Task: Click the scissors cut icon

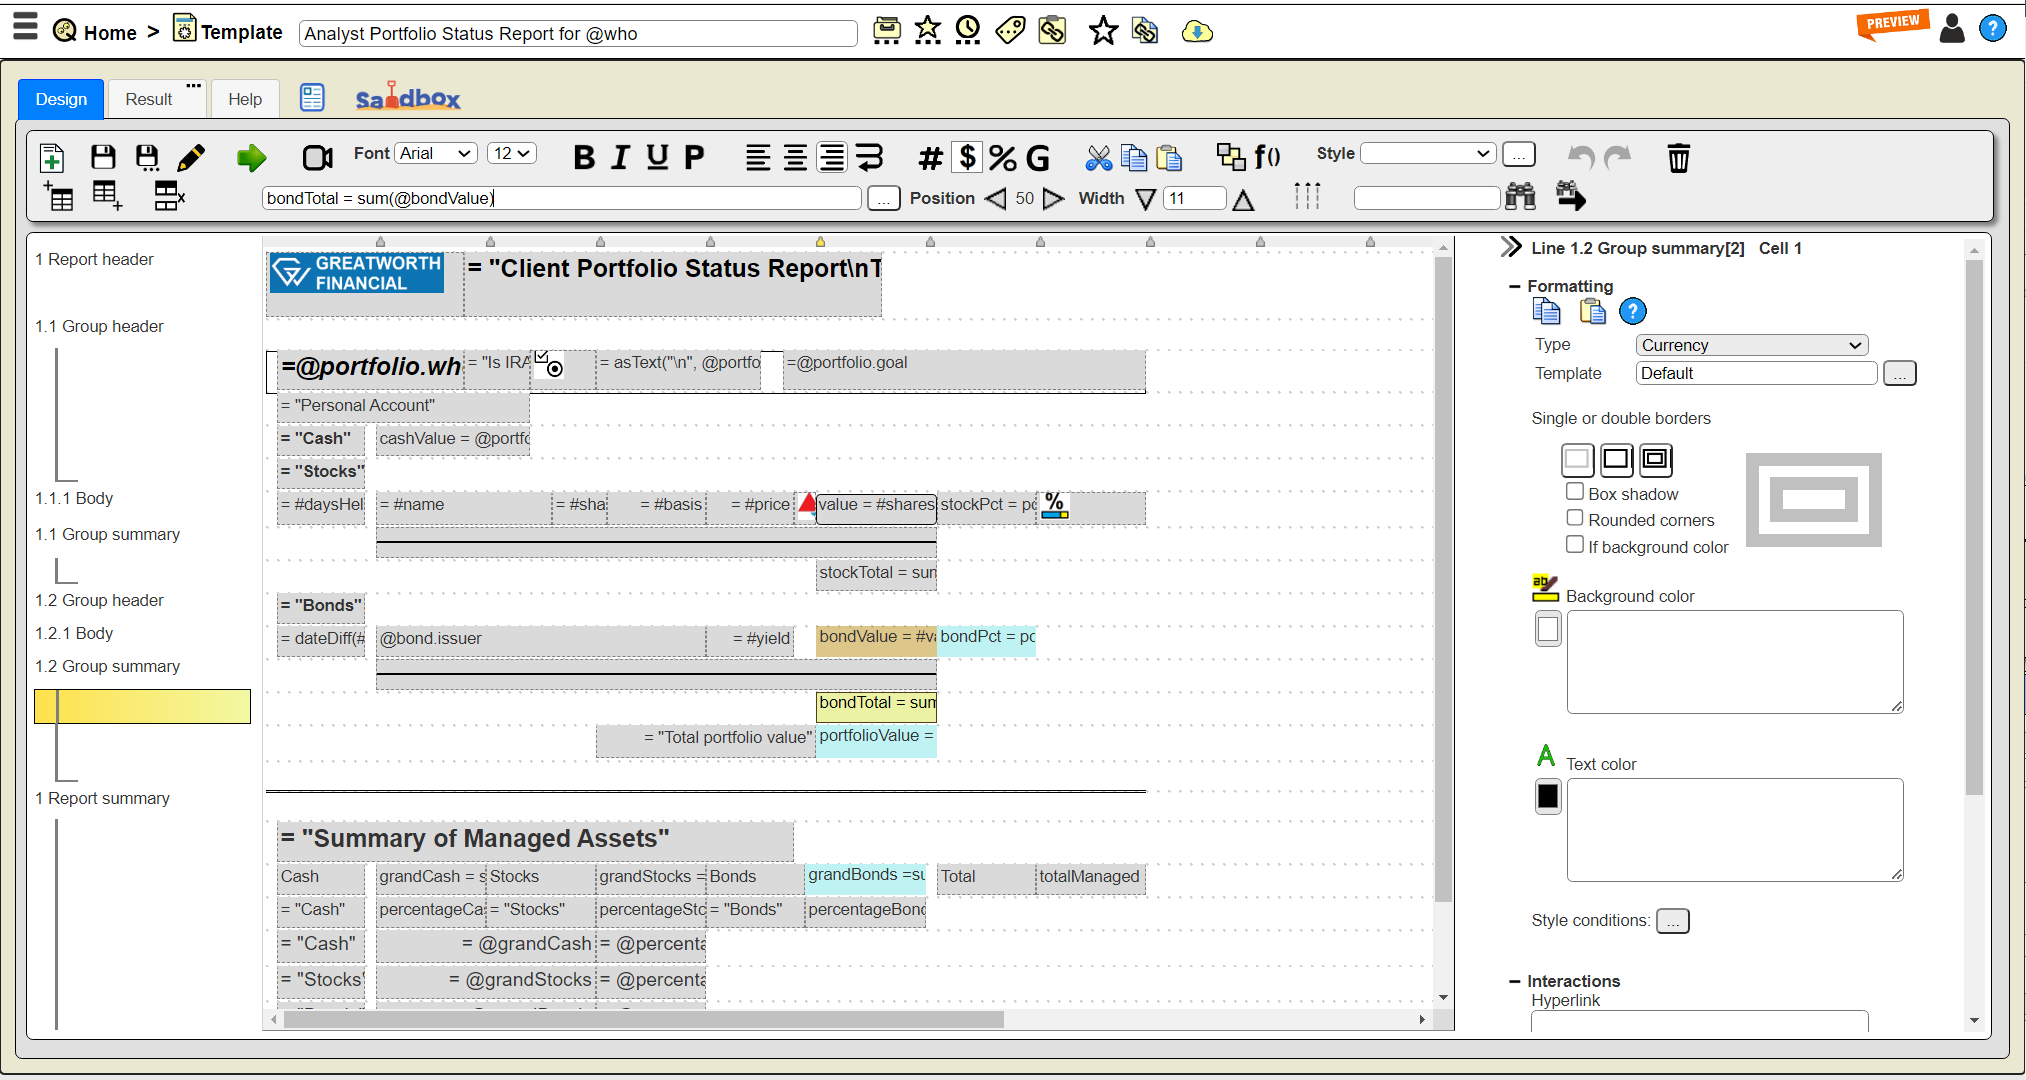Action: pyautogui.click(x=1098, y=157)
